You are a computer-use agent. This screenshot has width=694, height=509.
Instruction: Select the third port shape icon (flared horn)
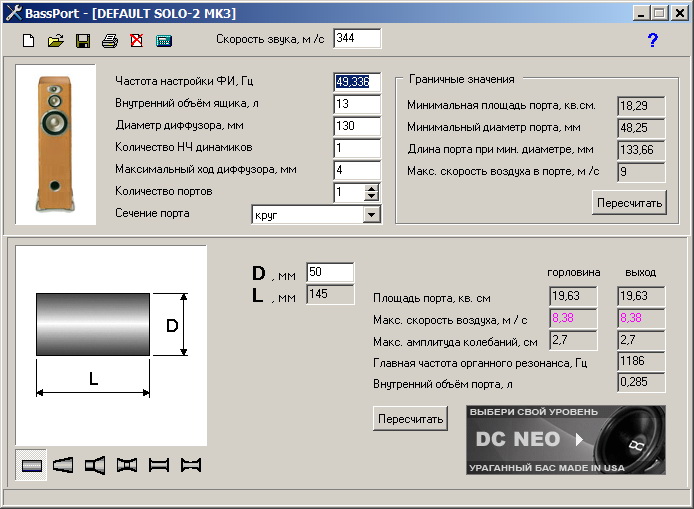coord(95,465)
